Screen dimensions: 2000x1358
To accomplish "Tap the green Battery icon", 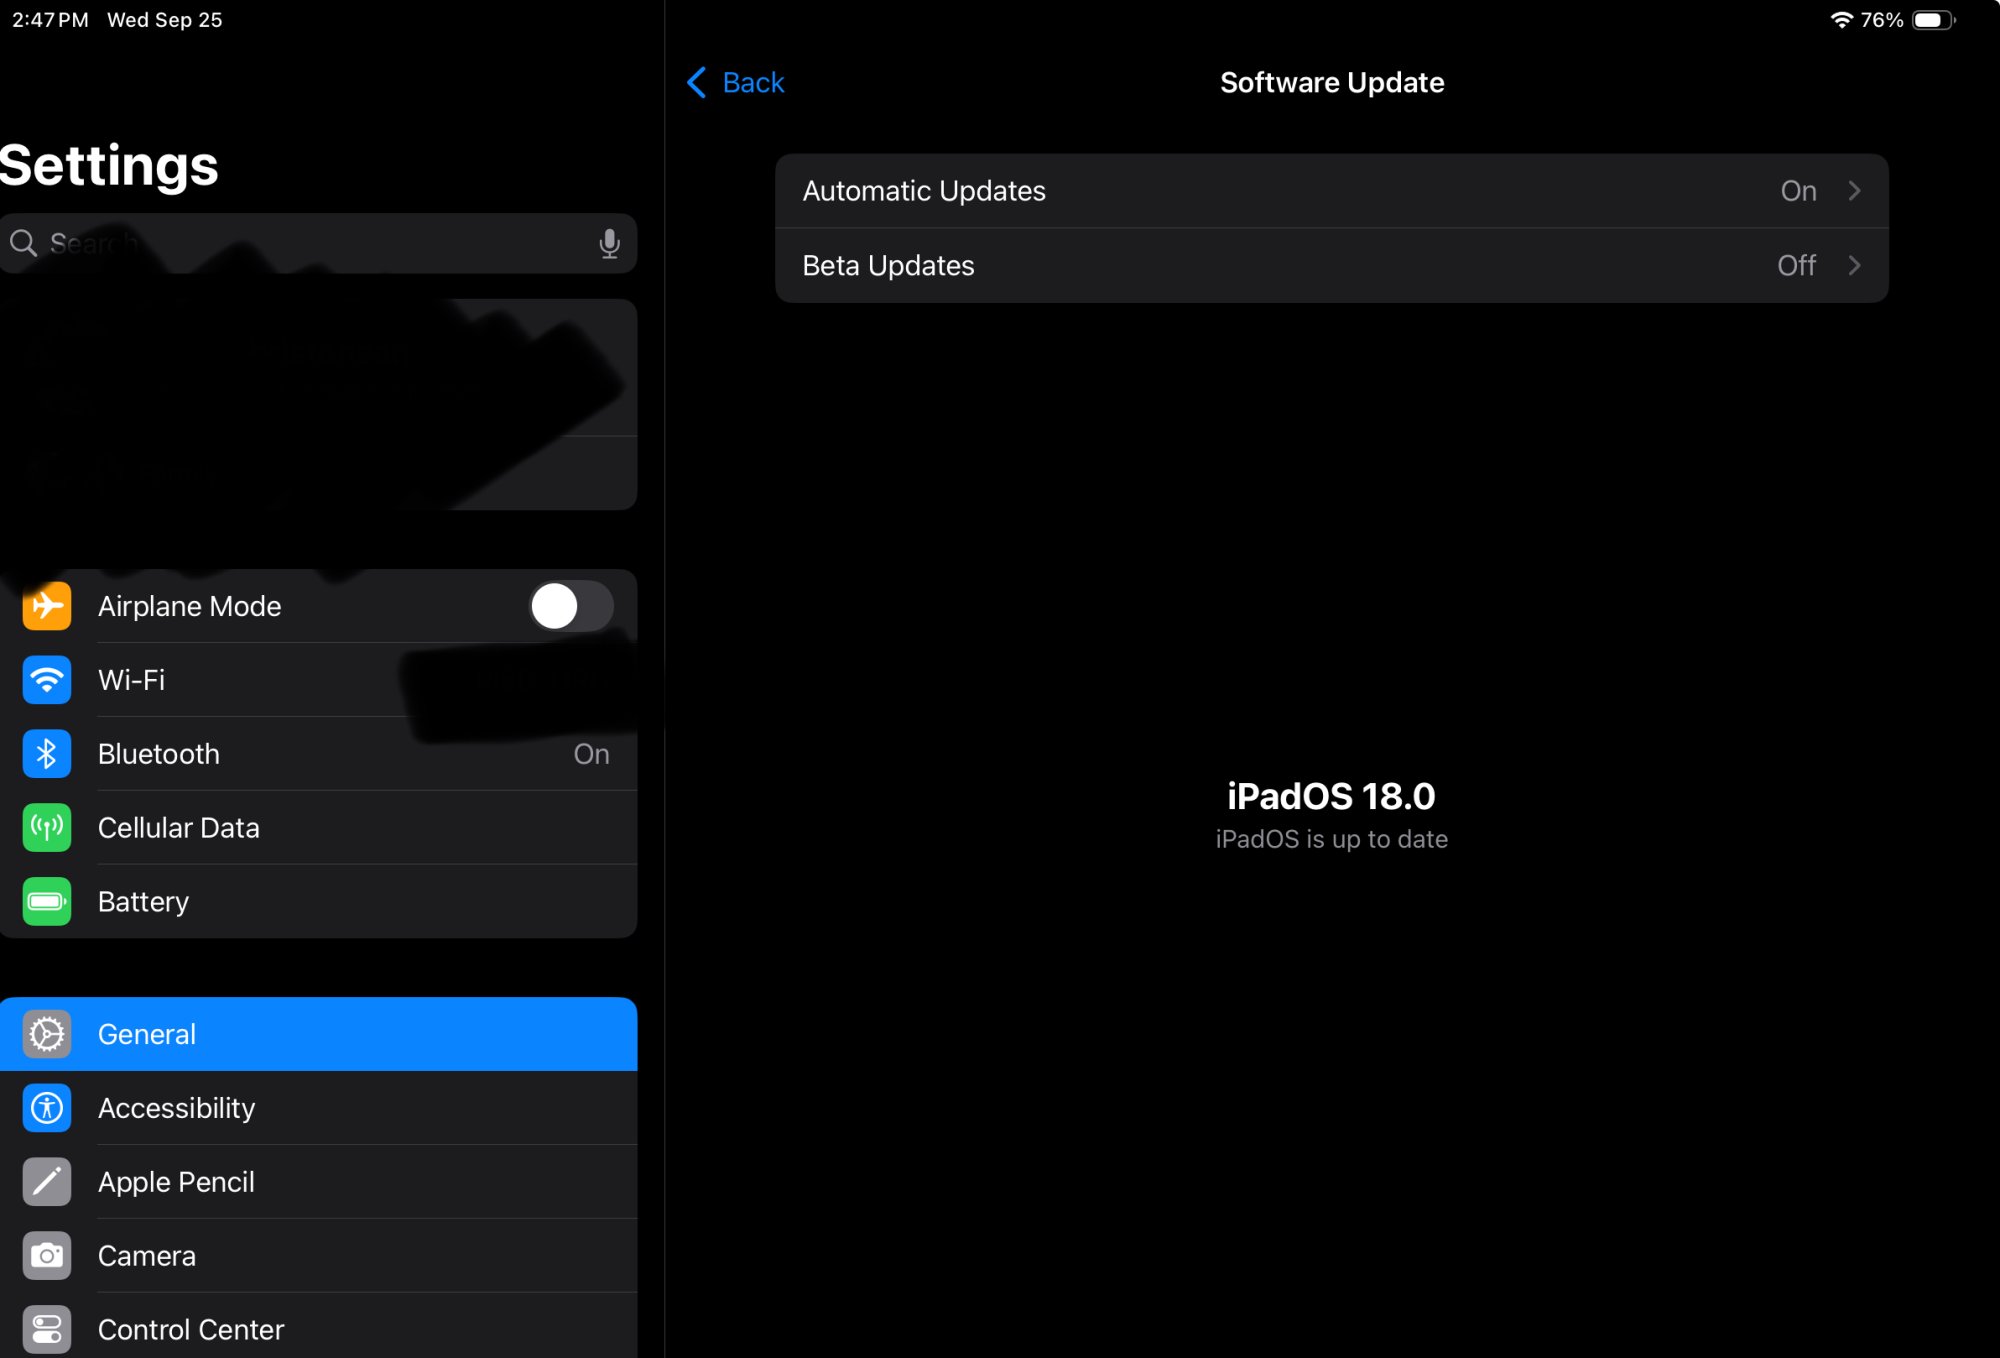I will pos(46,902).
